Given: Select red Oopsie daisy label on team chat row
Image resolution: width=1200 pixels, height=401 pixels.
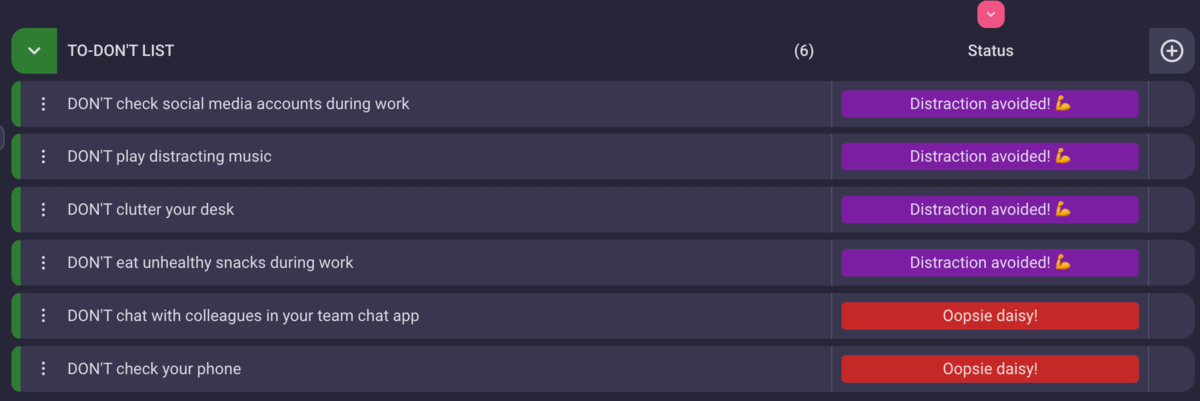Looking at the screenshot, I should (990, 316).
